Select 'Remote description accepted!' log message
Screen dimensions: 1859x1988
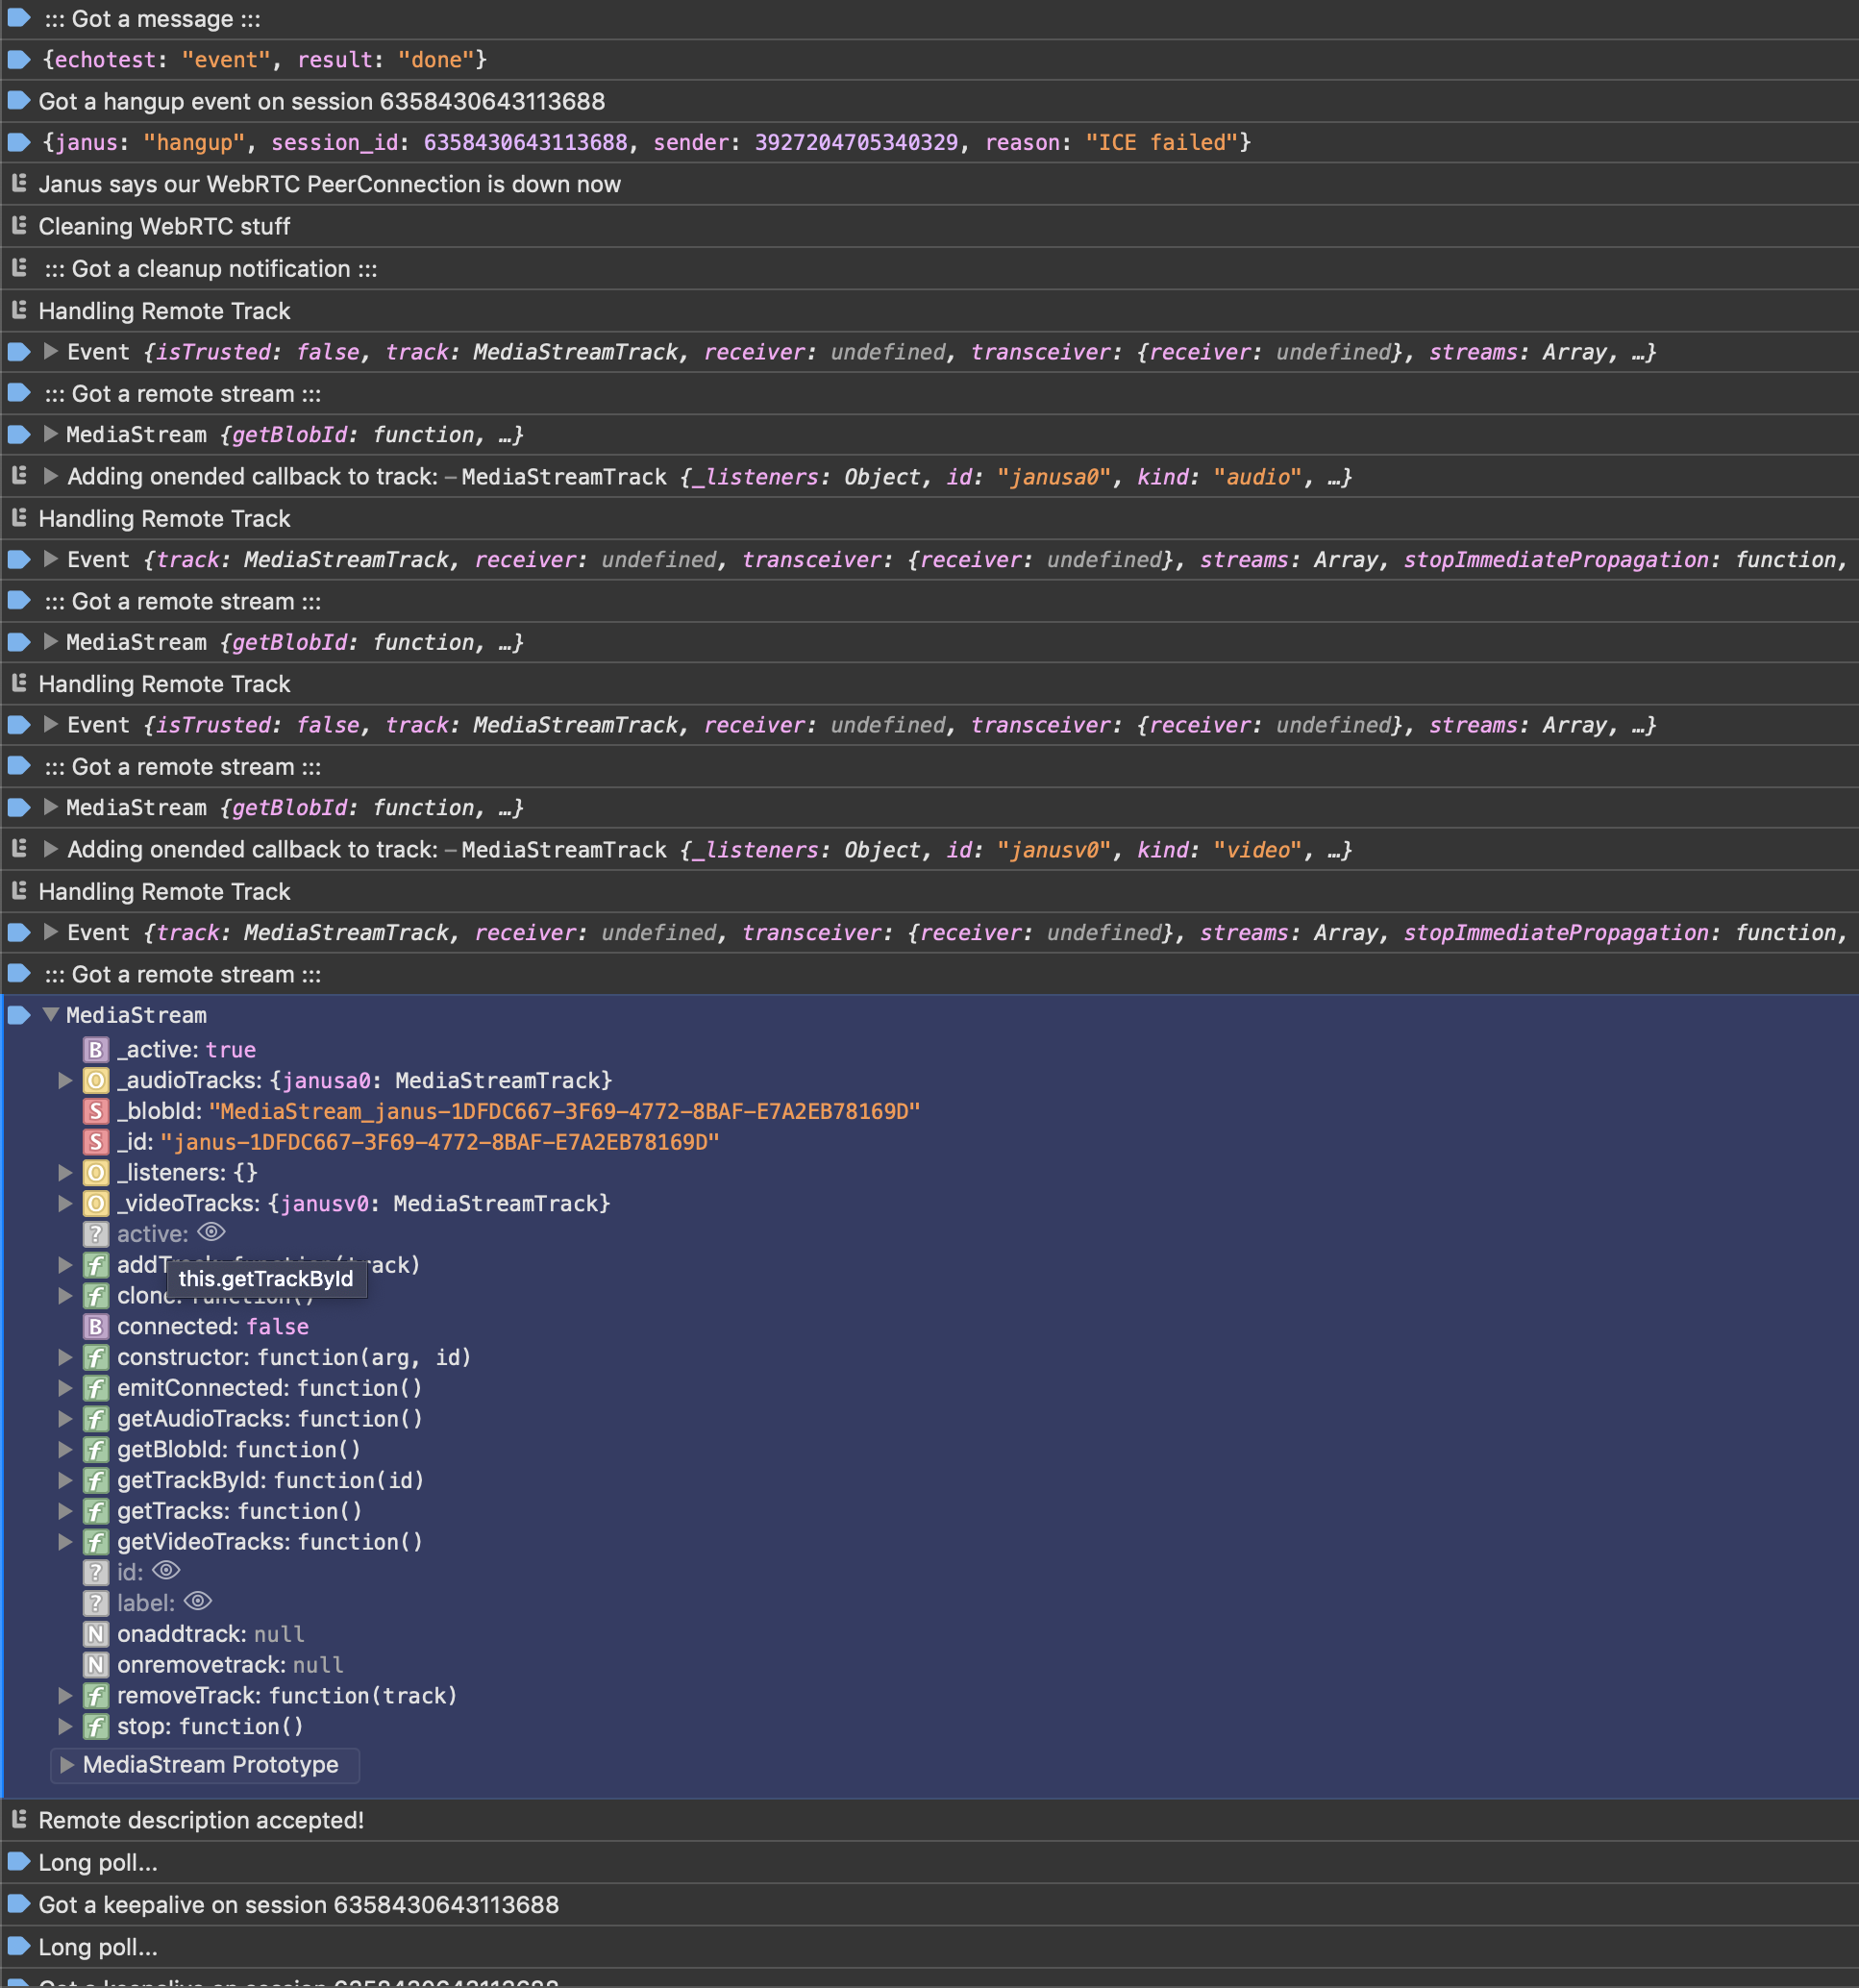201,1820
